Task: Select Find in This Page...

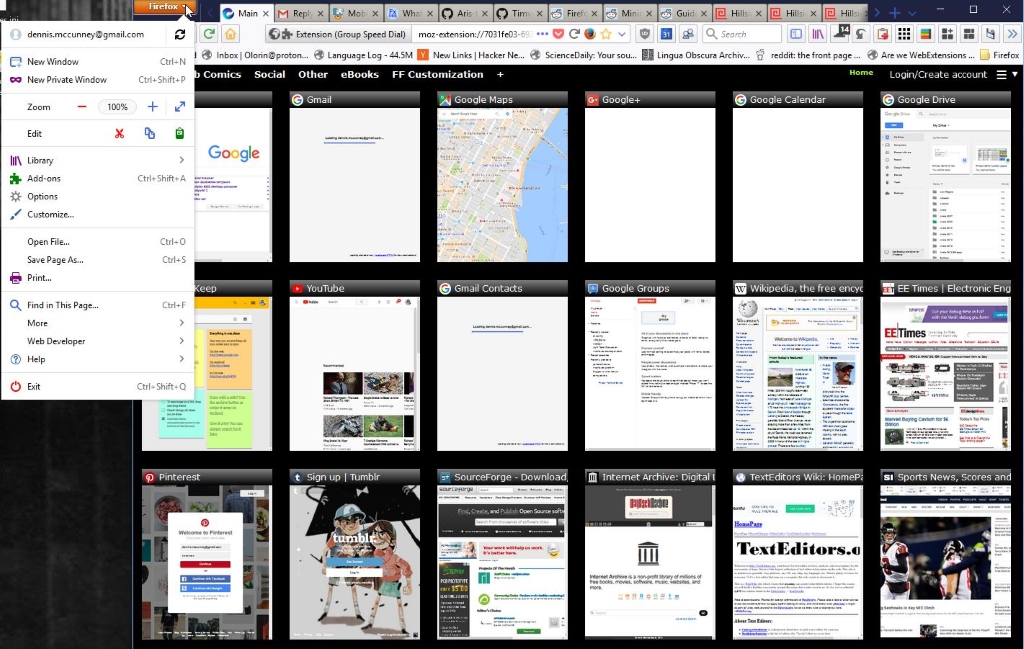Action: tap(98, 305)
